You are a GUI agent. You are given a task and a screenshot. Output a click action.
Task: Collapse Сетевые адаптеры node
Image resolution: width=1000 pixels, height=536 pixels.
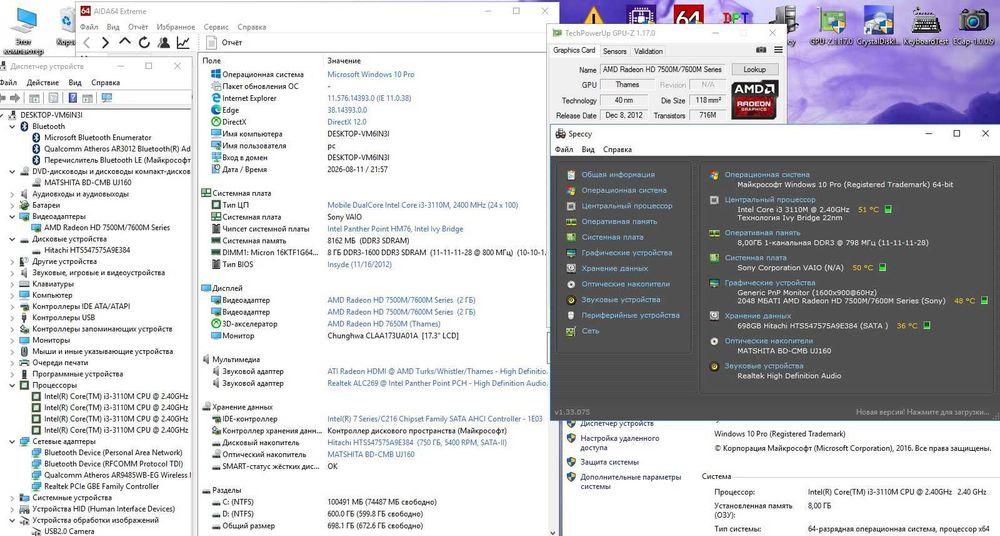(x=12, y=442)
